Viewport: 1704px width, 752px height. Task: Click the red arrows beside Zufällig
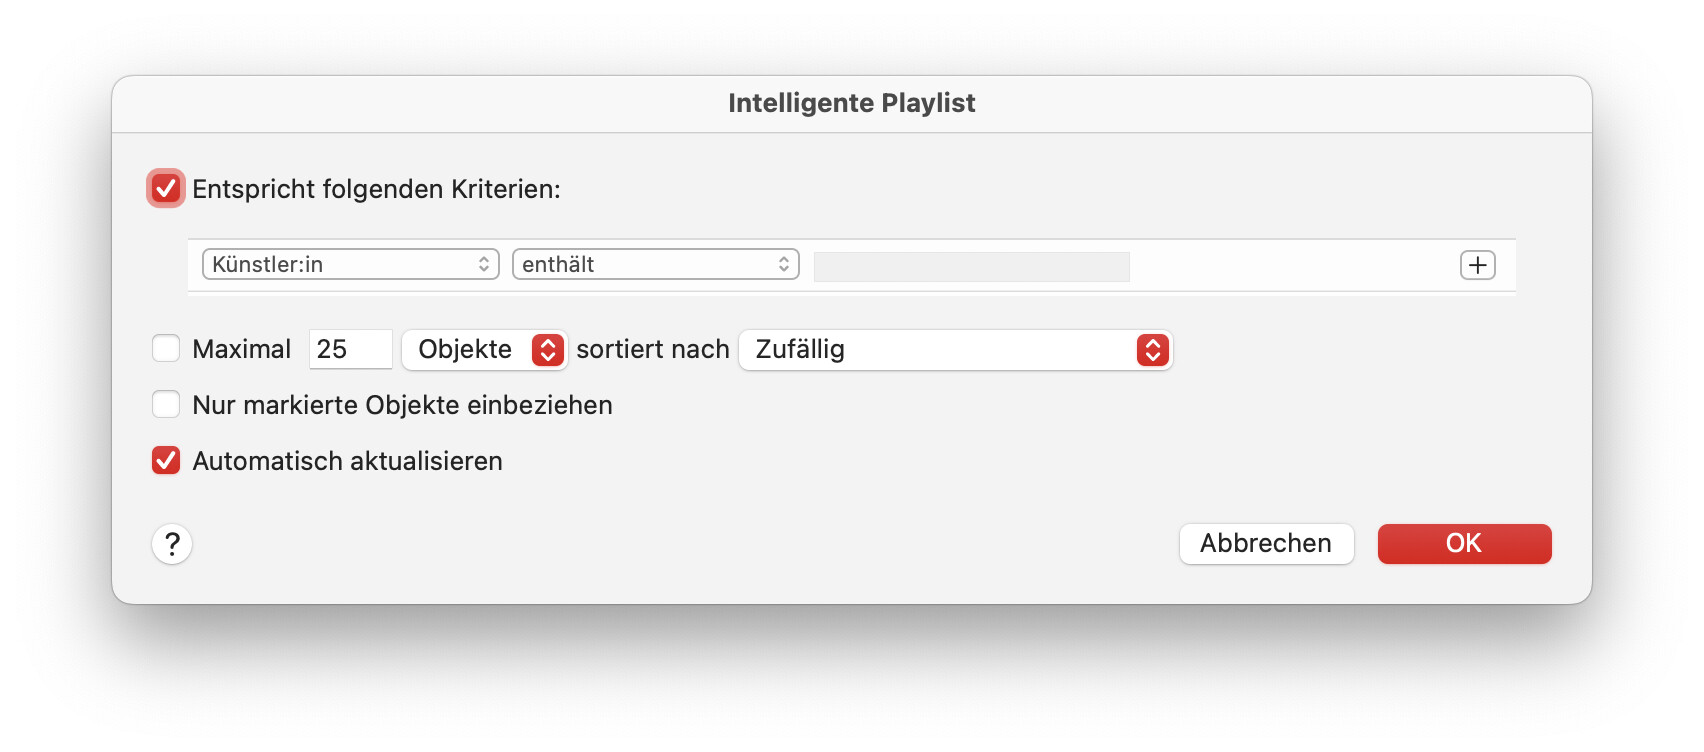click(x=1152, y=350)
